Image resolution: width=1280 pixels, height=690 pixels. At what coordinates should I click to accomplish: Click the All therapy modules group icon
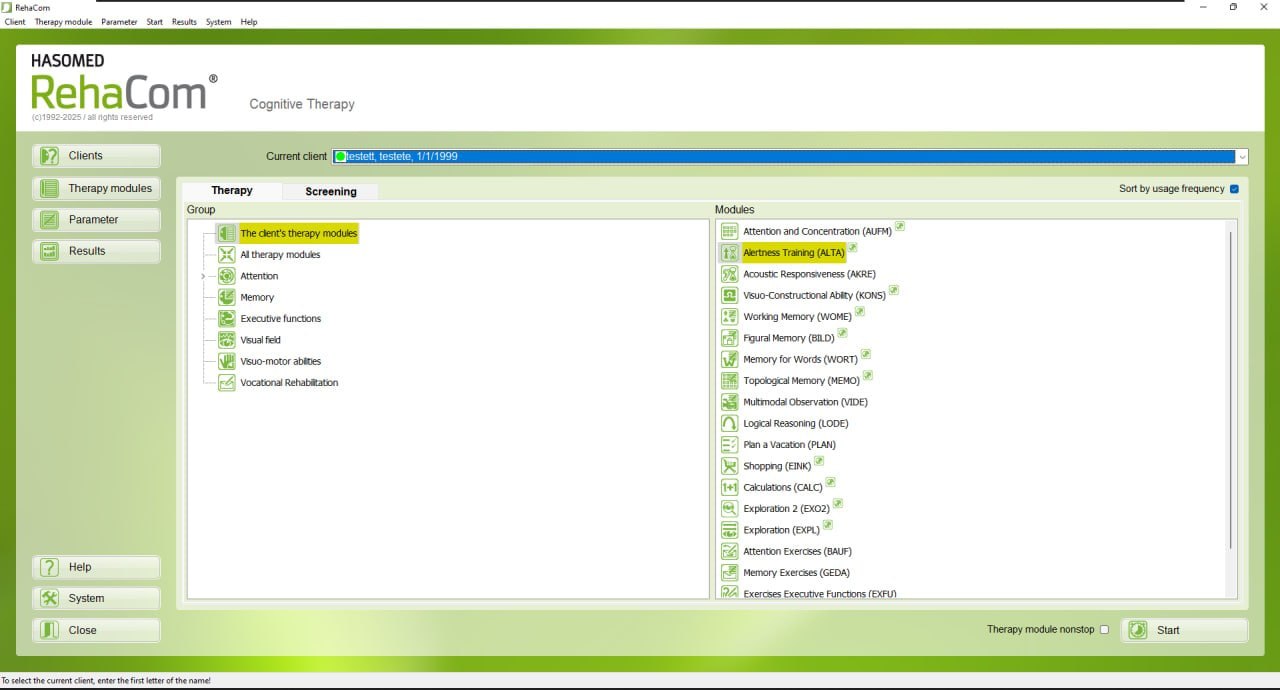pos(226,254)
